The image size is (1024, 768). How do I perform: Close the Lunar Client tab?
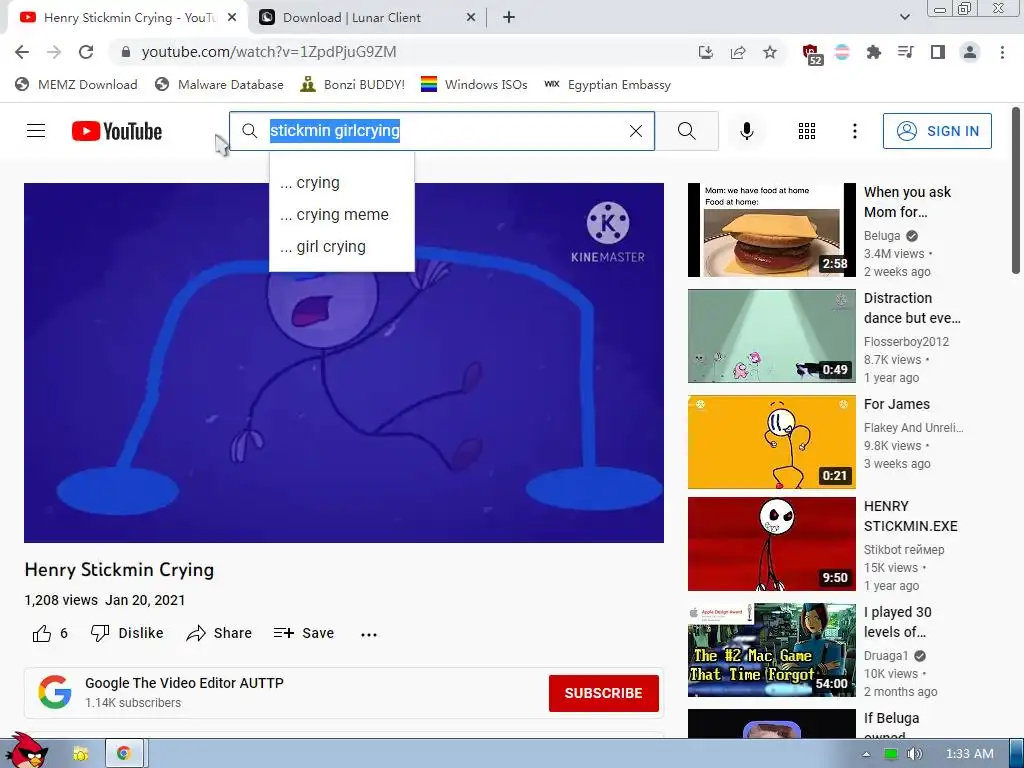tap(470, 18)
